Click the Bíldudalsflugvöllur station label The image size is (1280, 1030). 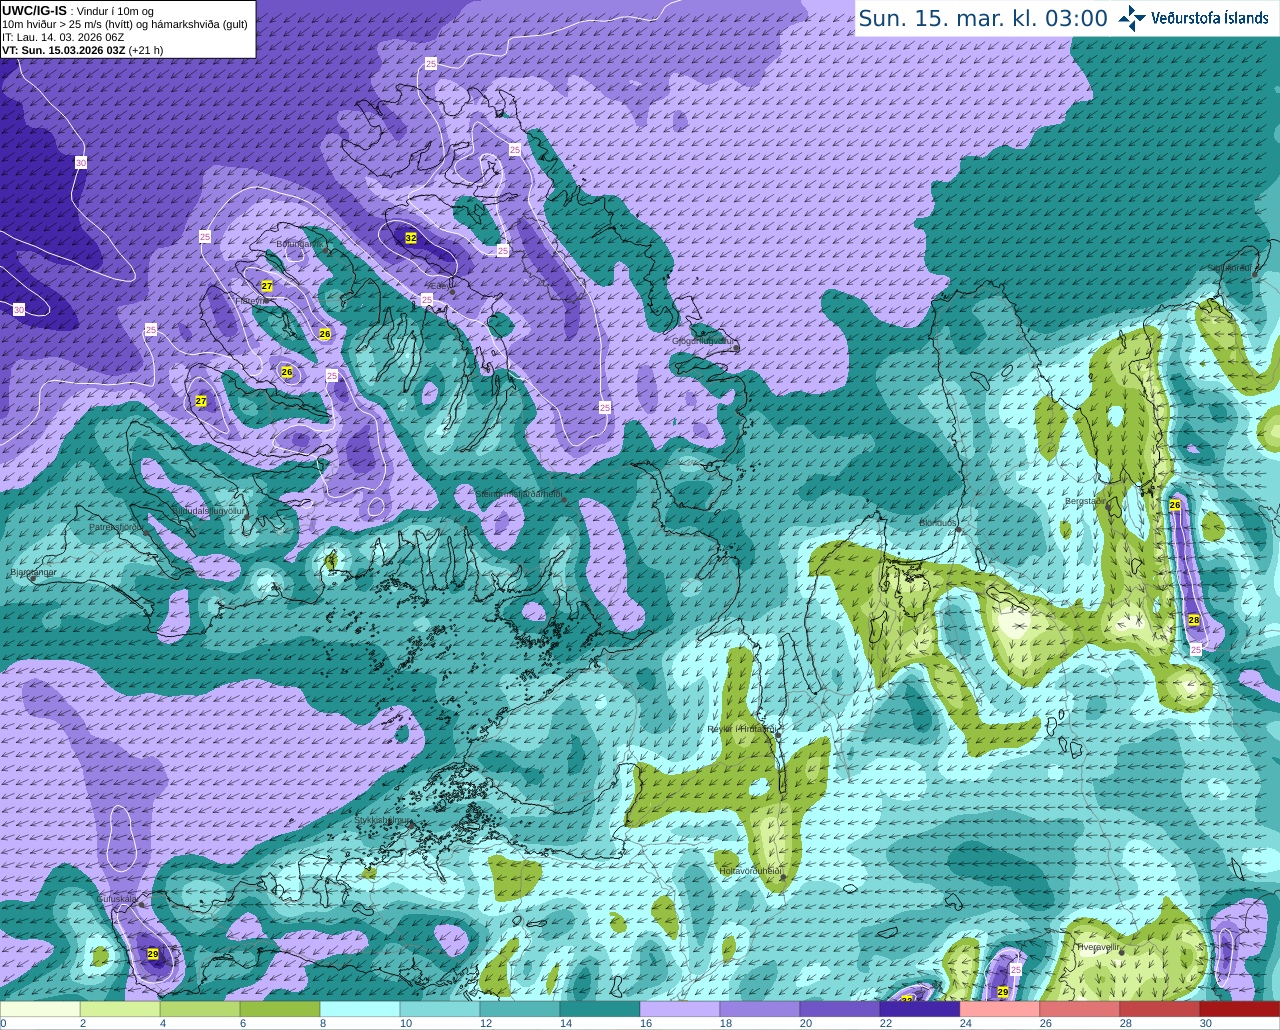coord(208,510)
